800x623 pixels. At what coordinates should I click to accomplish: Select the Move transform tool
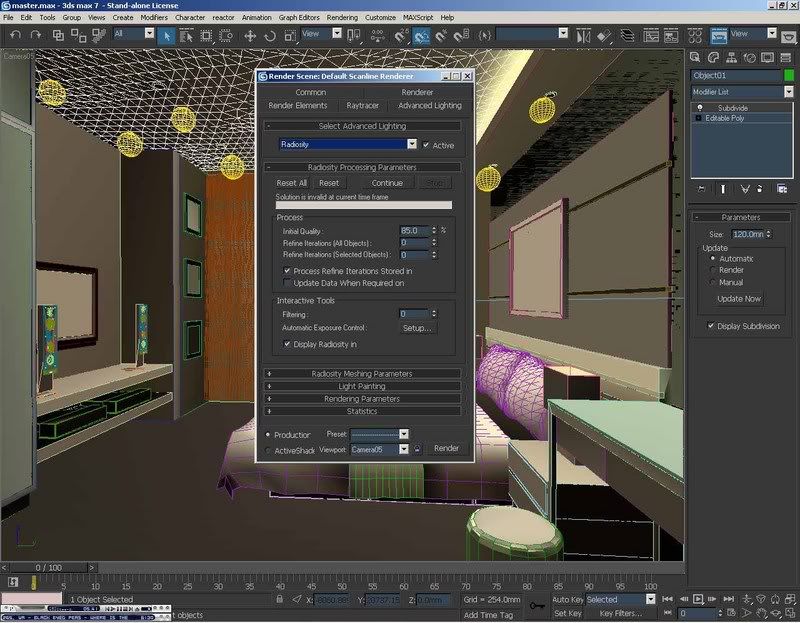pyautogui.click(x=250, y=35)
